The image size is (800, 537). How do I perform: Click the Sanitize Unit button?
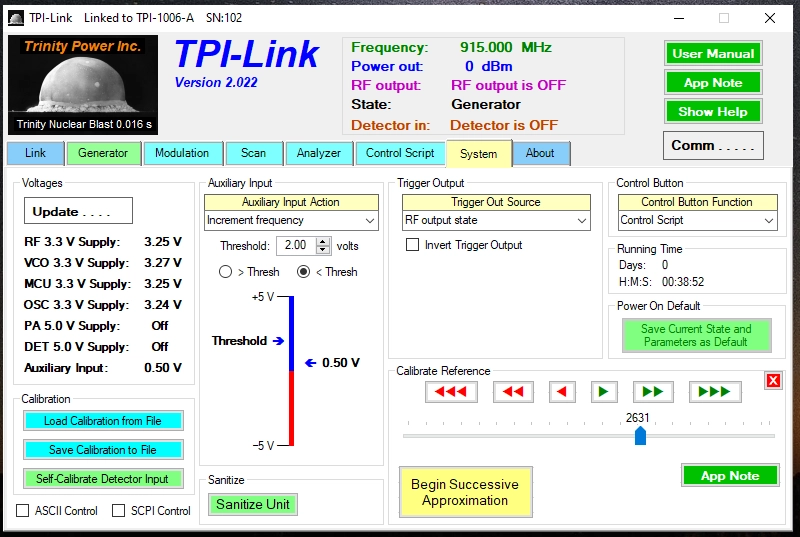pos(253,504)
